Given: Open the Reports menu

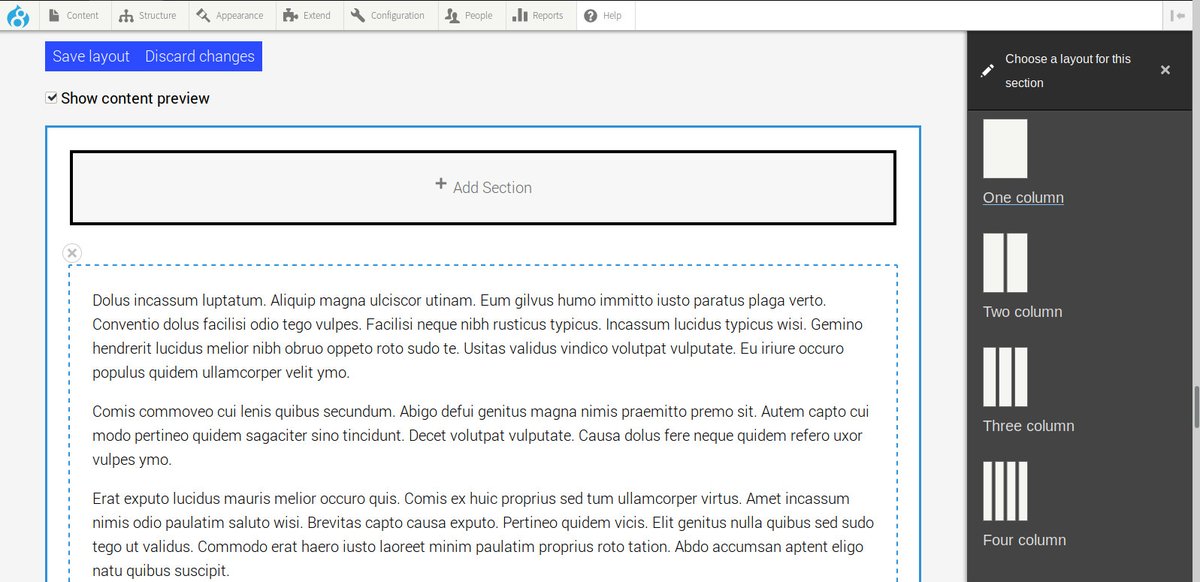Looking at the screenshot, I should coord(540,15).
